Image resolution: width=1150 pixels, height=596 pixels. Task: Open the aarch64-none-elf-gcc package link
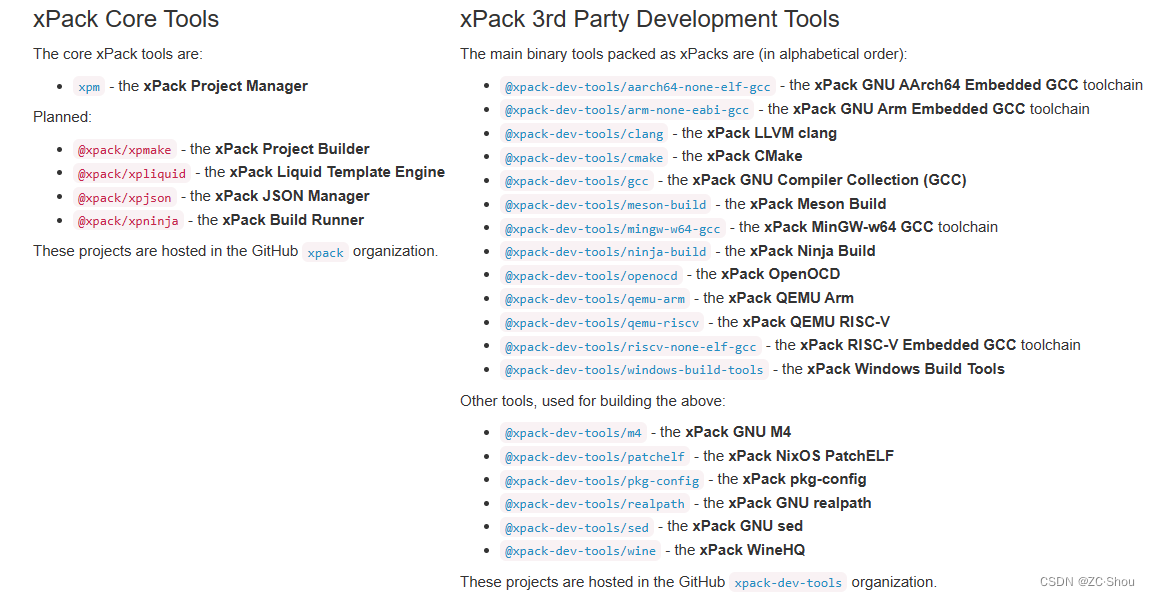click(637, 87)
